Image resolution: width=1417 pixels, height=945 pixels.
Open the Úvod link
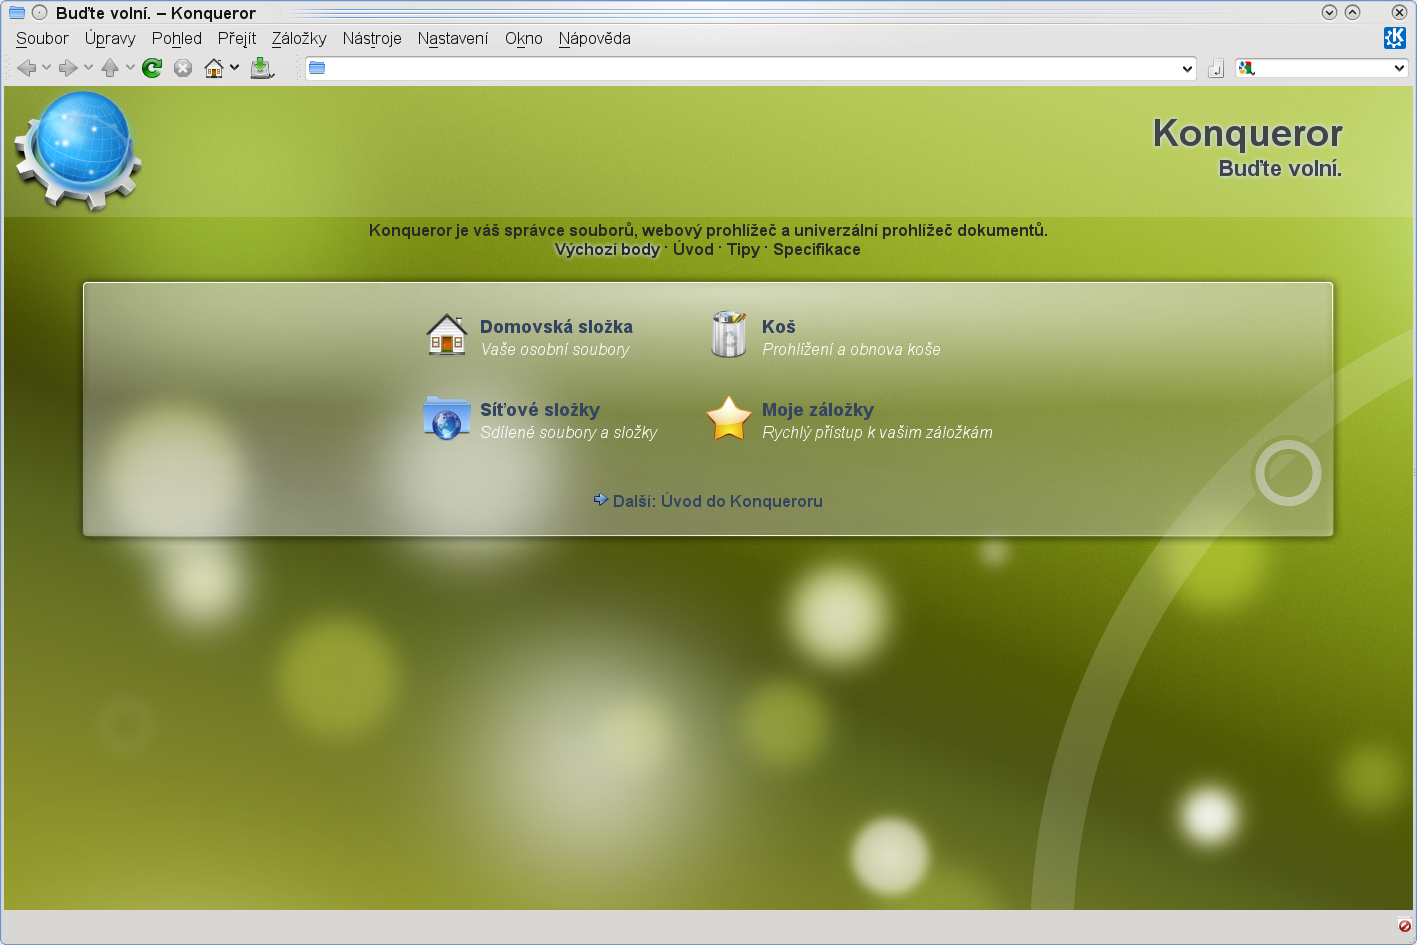click(693, 249)
